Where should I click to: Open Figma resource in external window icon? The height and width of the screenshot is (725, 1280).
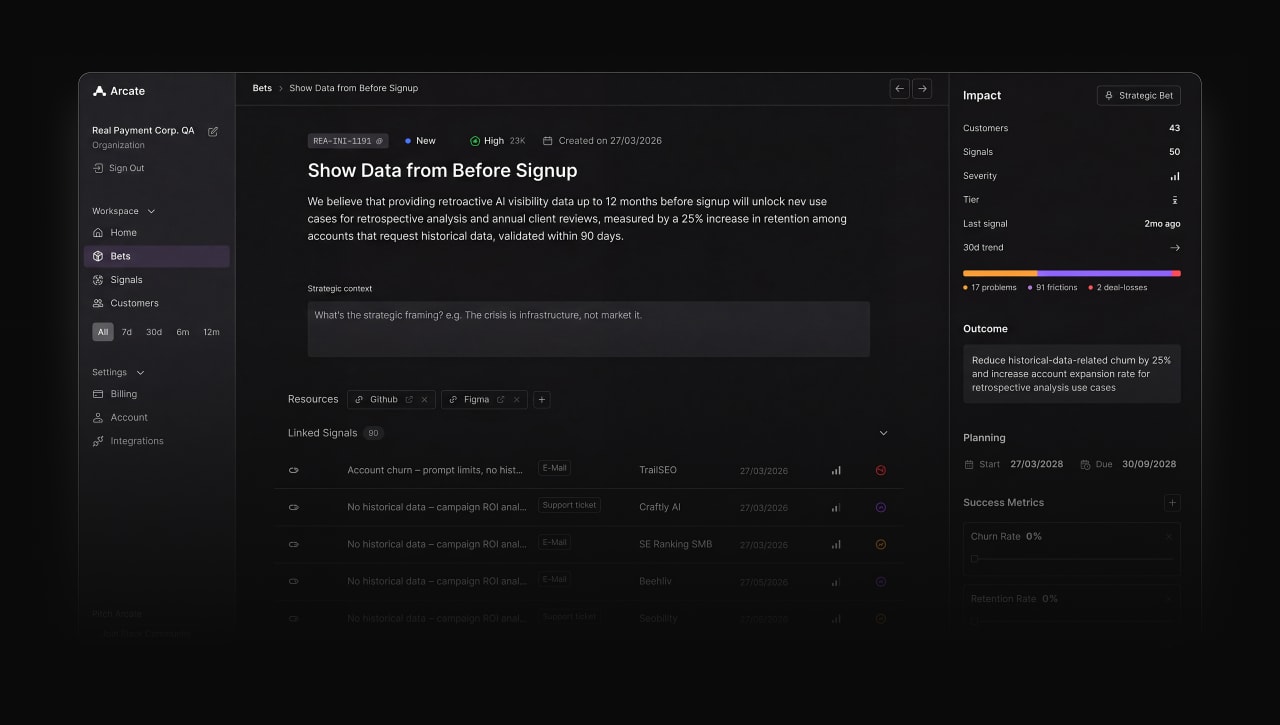tap(501, 399)
